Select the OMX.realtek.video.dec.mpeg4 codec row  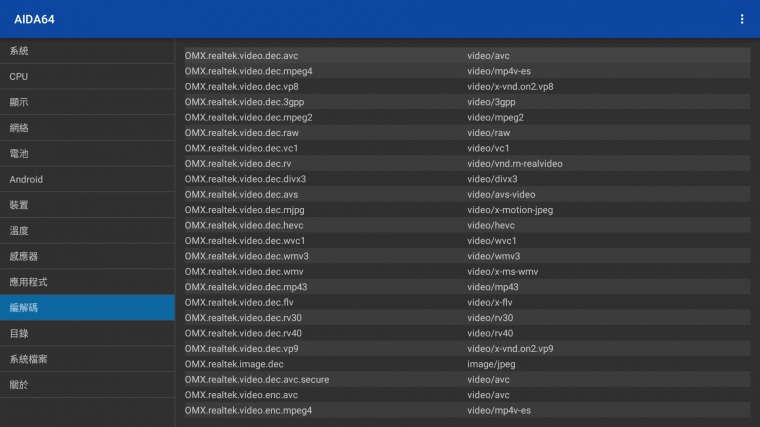tap(467, 71)
